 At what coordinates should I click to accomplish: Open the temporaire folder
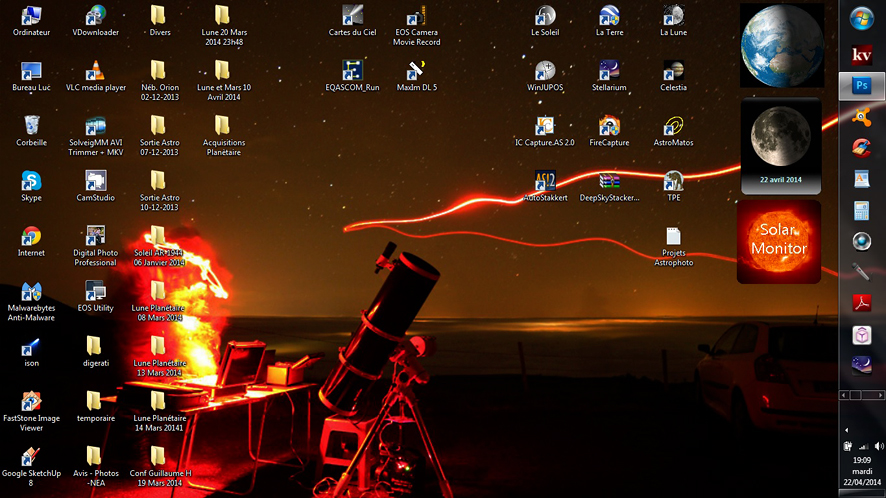pyautogui.click(x=95, y=406)
